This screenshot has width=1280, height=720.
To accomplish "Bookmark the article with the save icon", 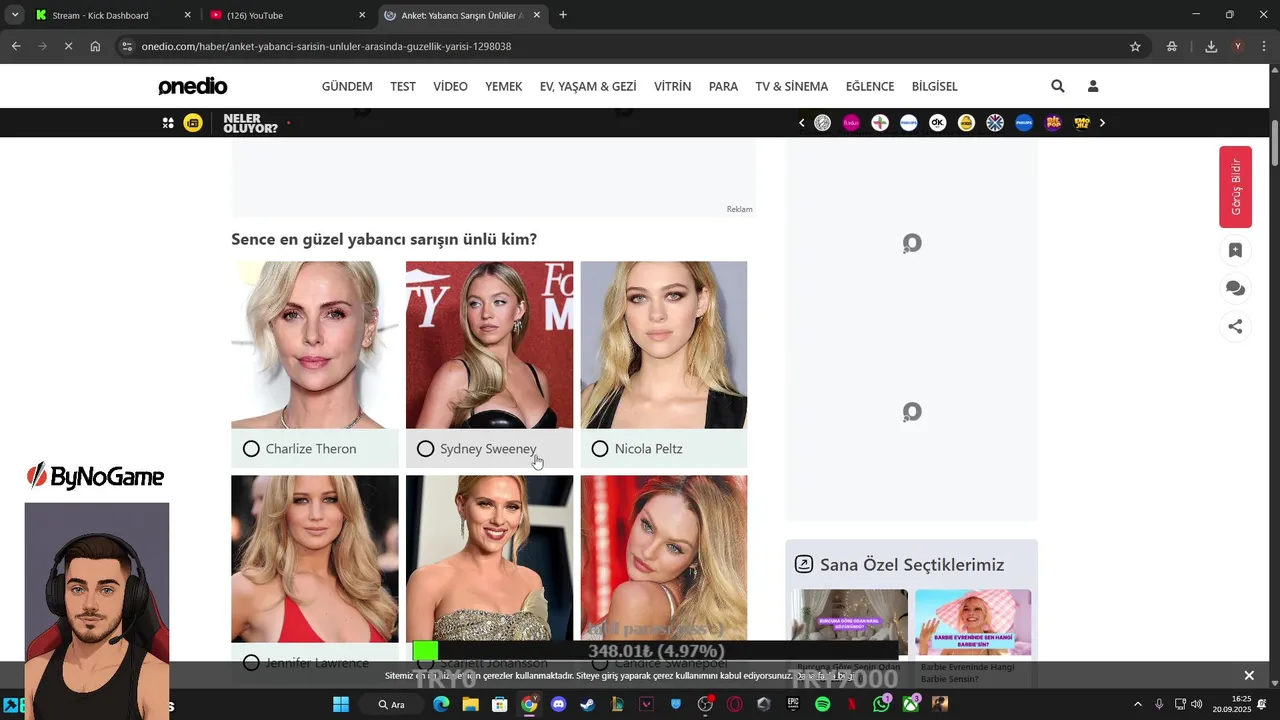I will (x=1235, y=250).
